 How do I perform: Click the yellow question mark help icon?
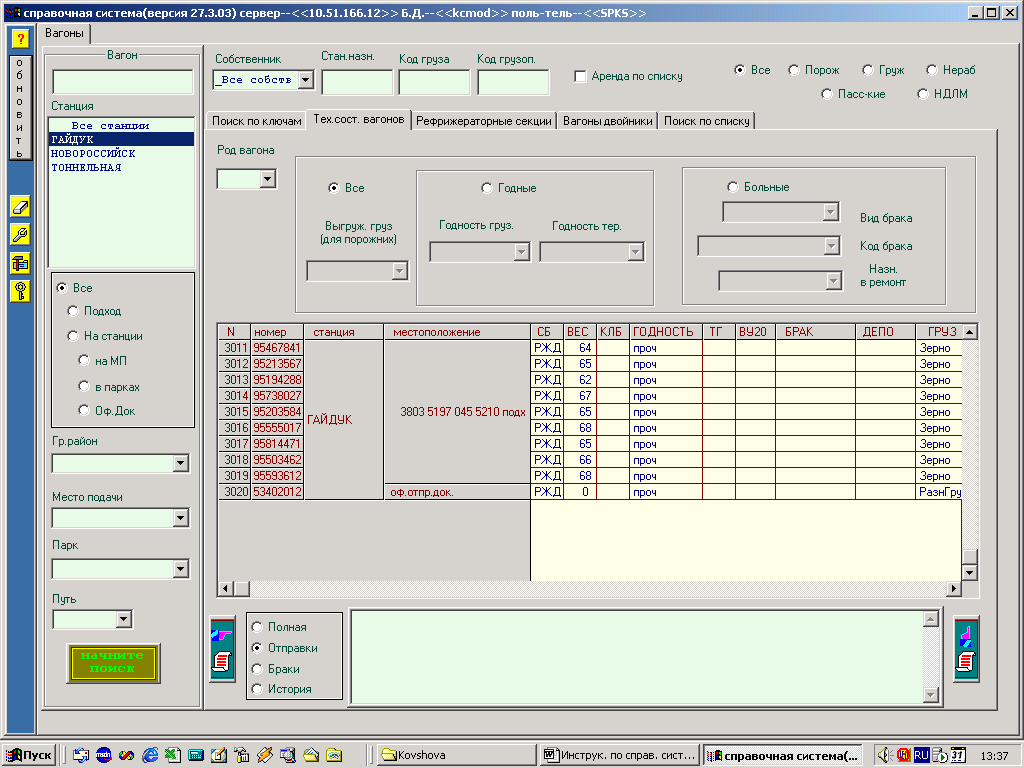click(19, 38)
